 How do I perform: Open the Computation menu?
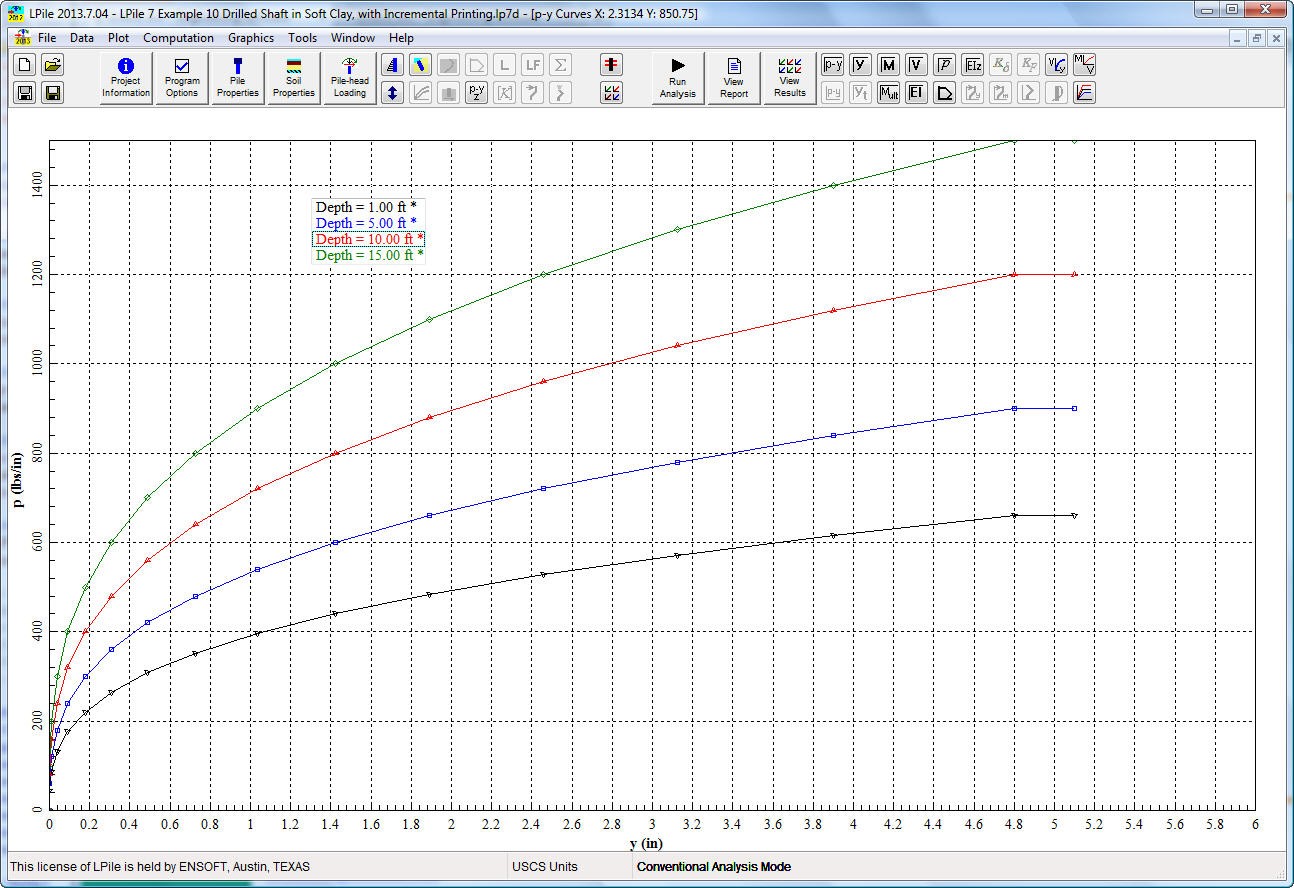click(x=178, y=38)
